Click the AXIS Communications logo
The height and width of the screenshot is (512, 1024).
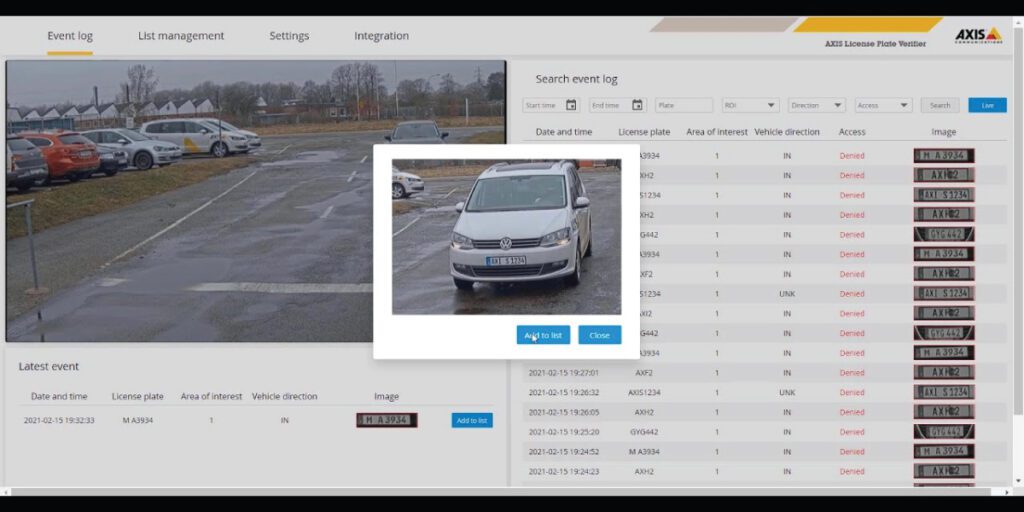tap(977, 35)
